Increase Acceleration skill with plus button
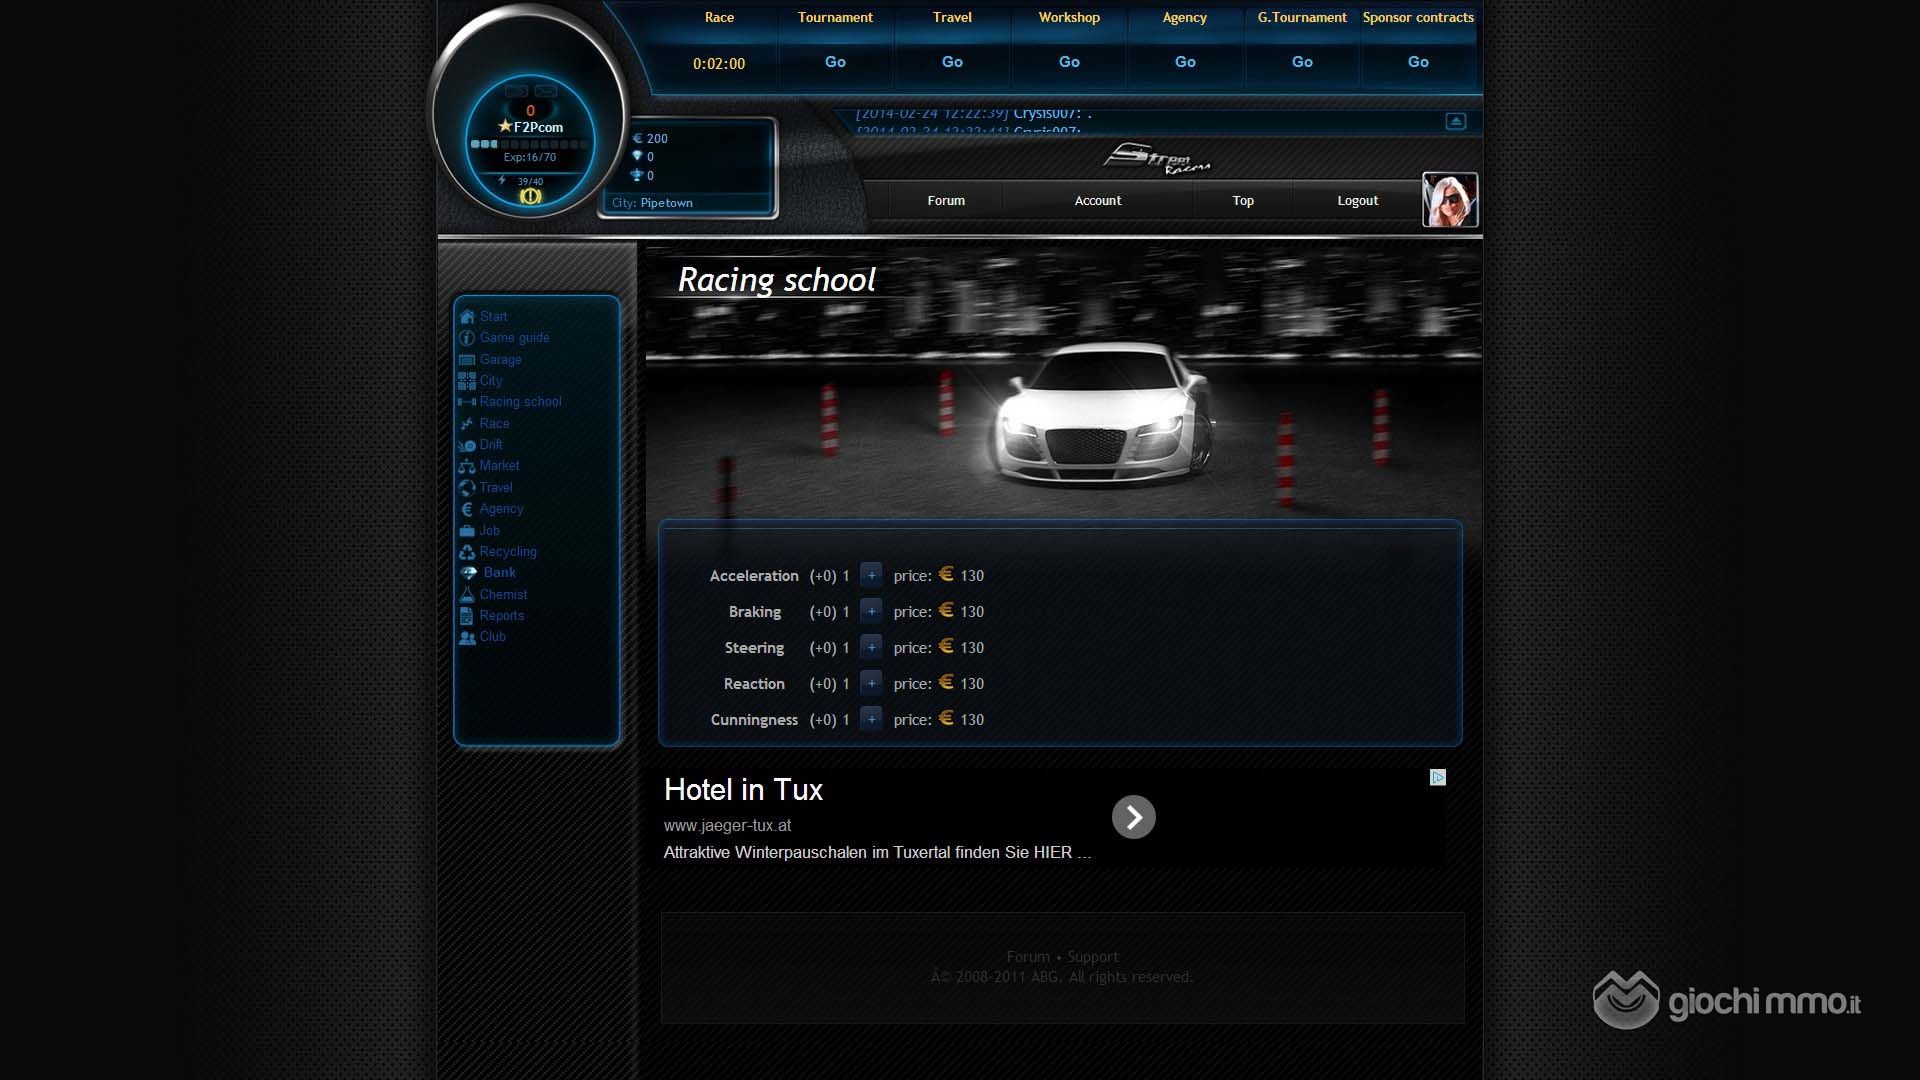This screenshot has width=1920, height=1080. (871, 575)
